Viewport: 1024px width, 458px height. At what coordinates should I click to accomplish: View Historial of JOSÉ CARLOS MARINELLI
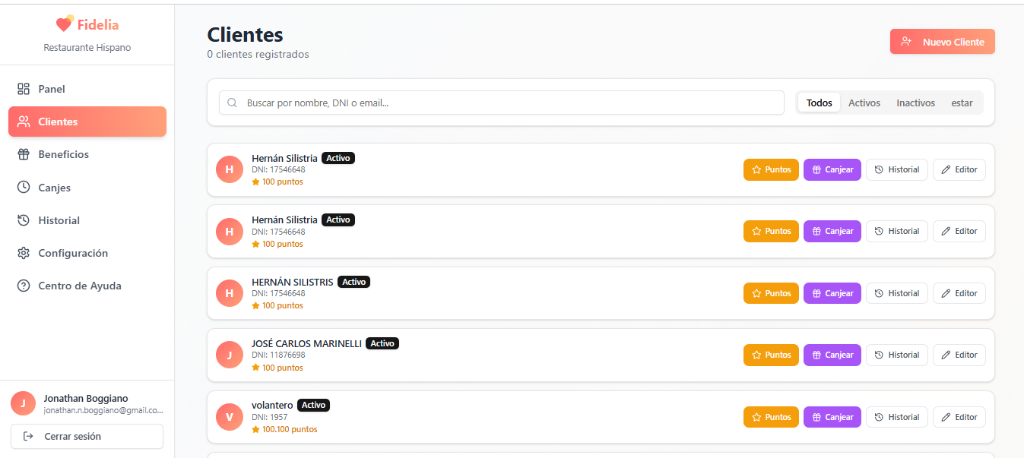point(897,355)
